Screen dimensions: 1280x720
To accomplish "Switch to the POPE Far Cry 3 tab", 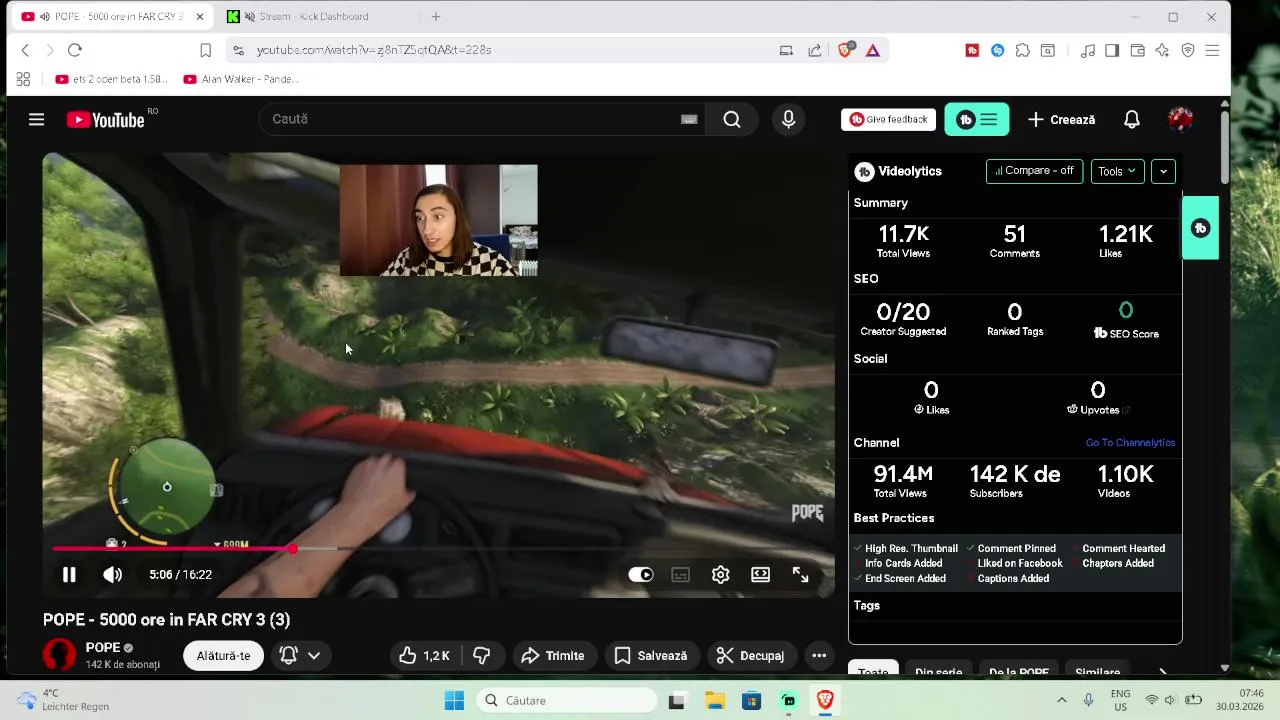I will (110, 16).
